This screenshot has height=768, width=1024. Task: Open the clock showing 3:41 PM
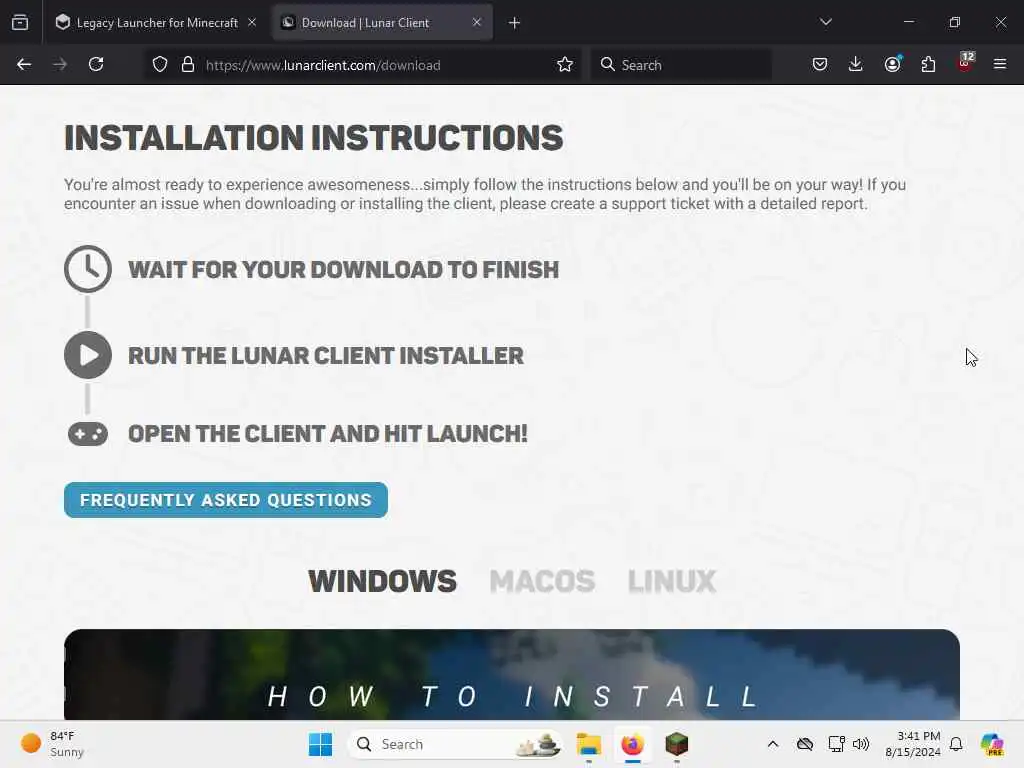(x=912, y=744)
